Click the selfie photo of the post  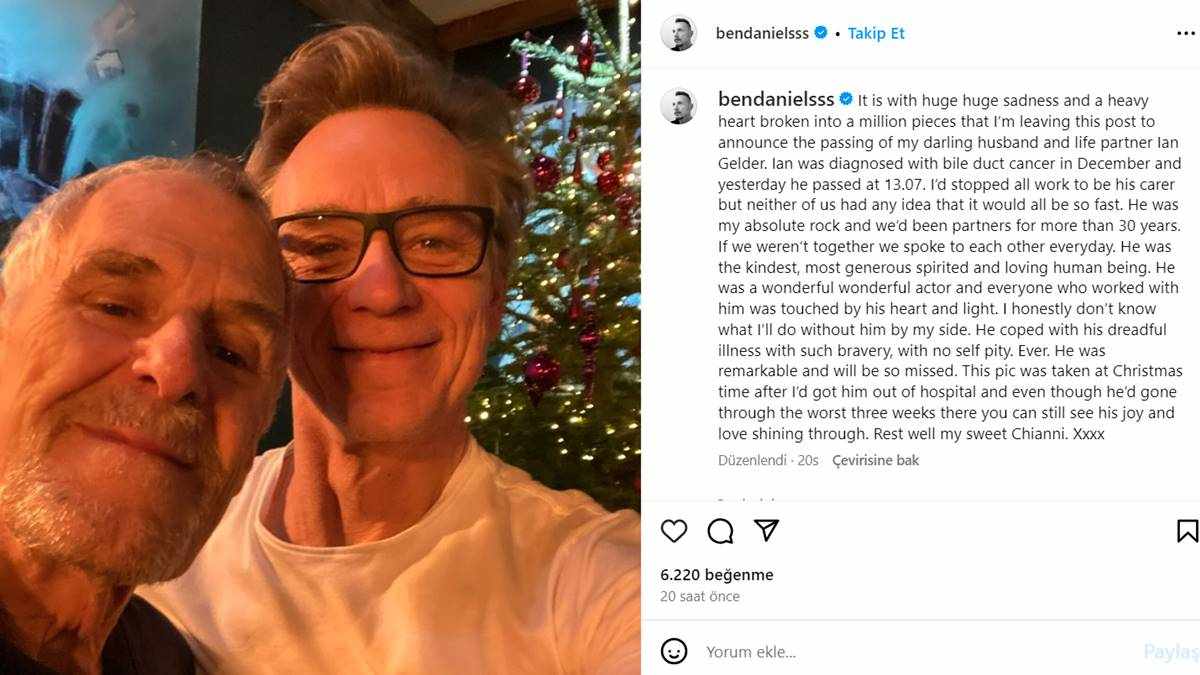click(x=320, y=337)
